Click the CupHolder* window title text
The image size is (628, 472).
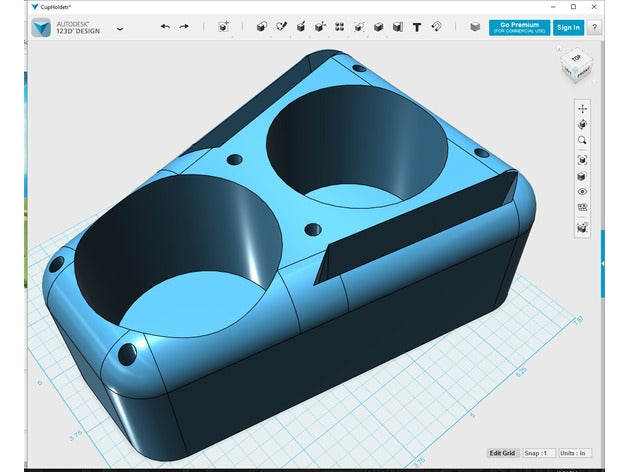pyautogui.click(x=56, y=7)
